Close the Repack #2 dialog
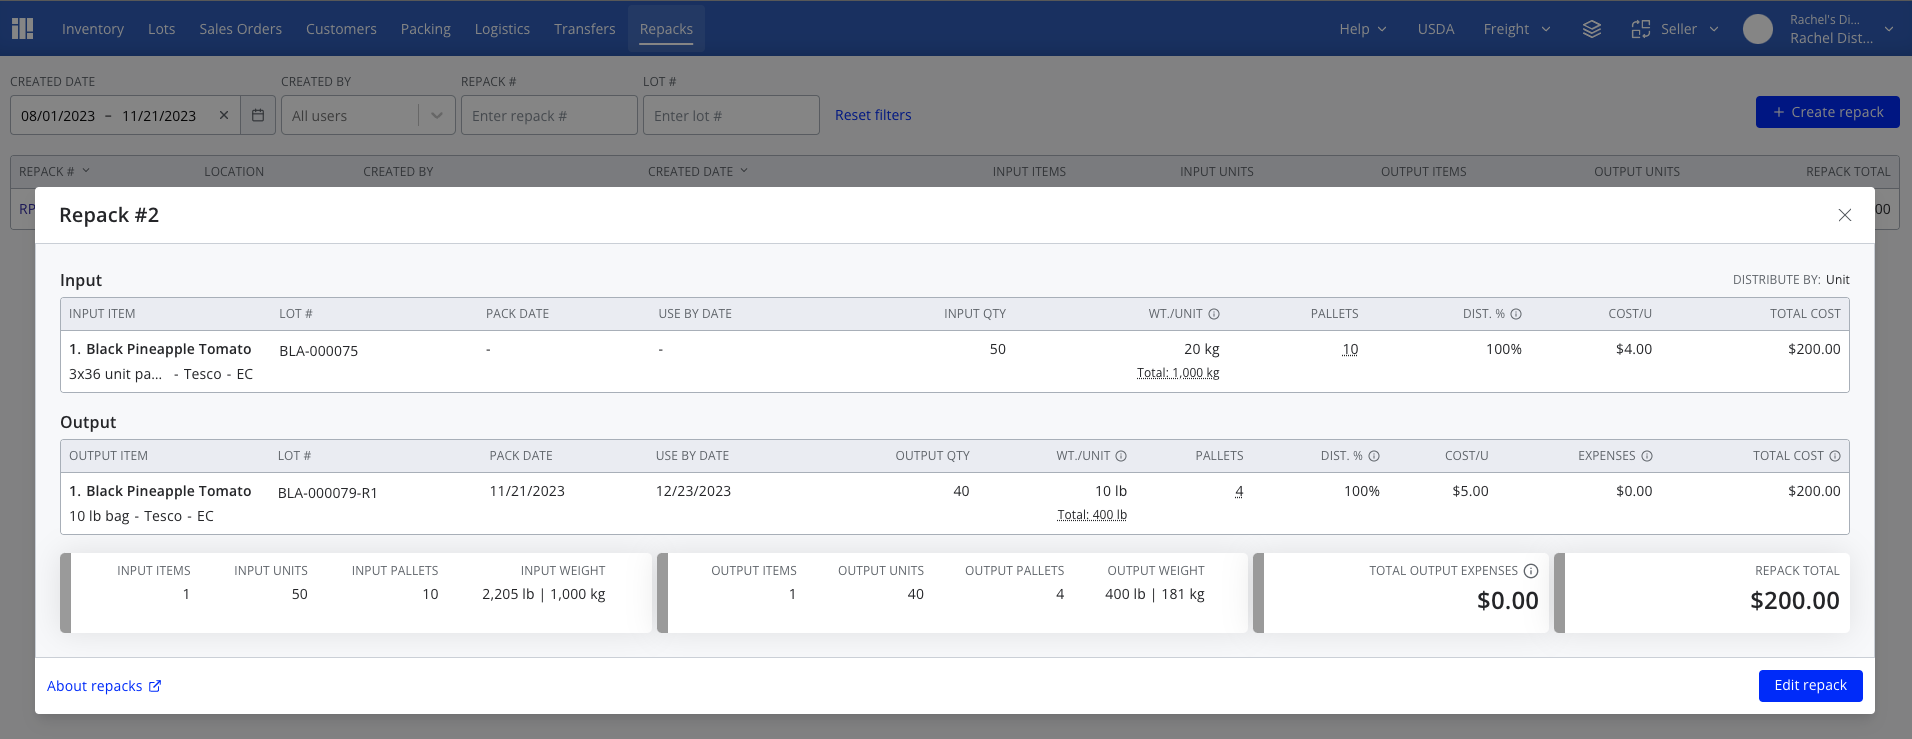 pyautogui.click(x=1845, y=215)
